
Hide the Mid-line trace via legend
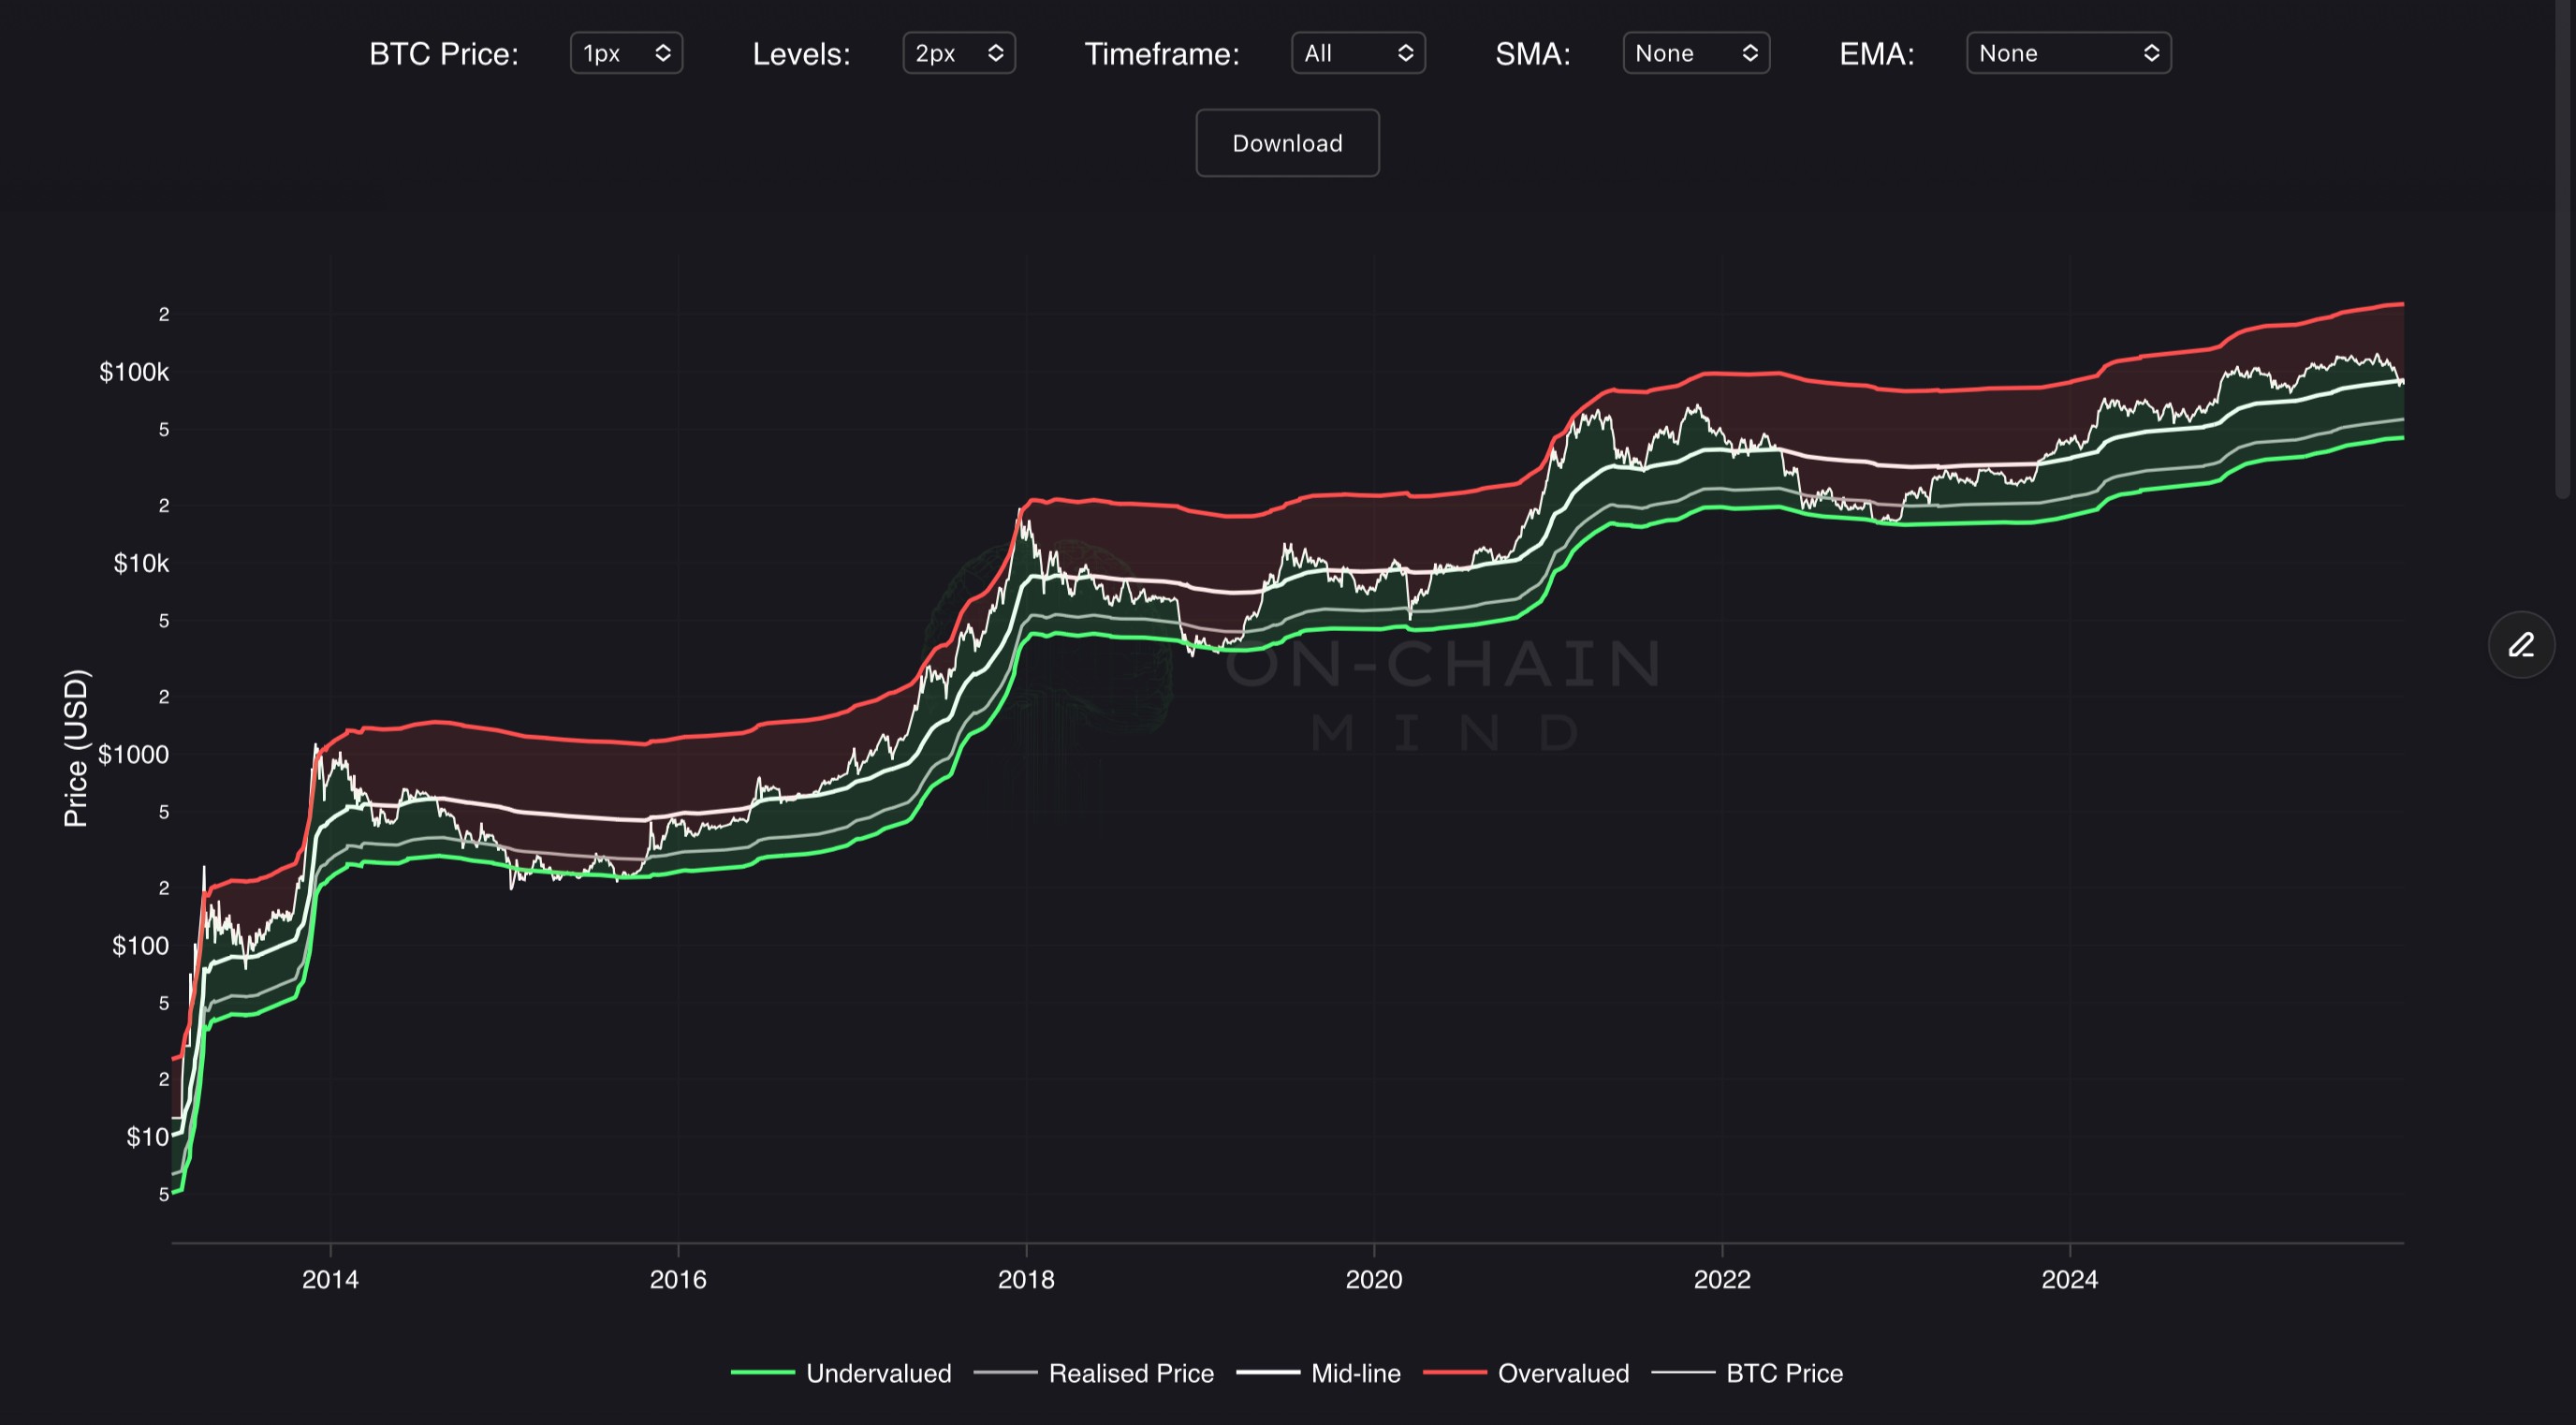(x=1355, y=1373)
